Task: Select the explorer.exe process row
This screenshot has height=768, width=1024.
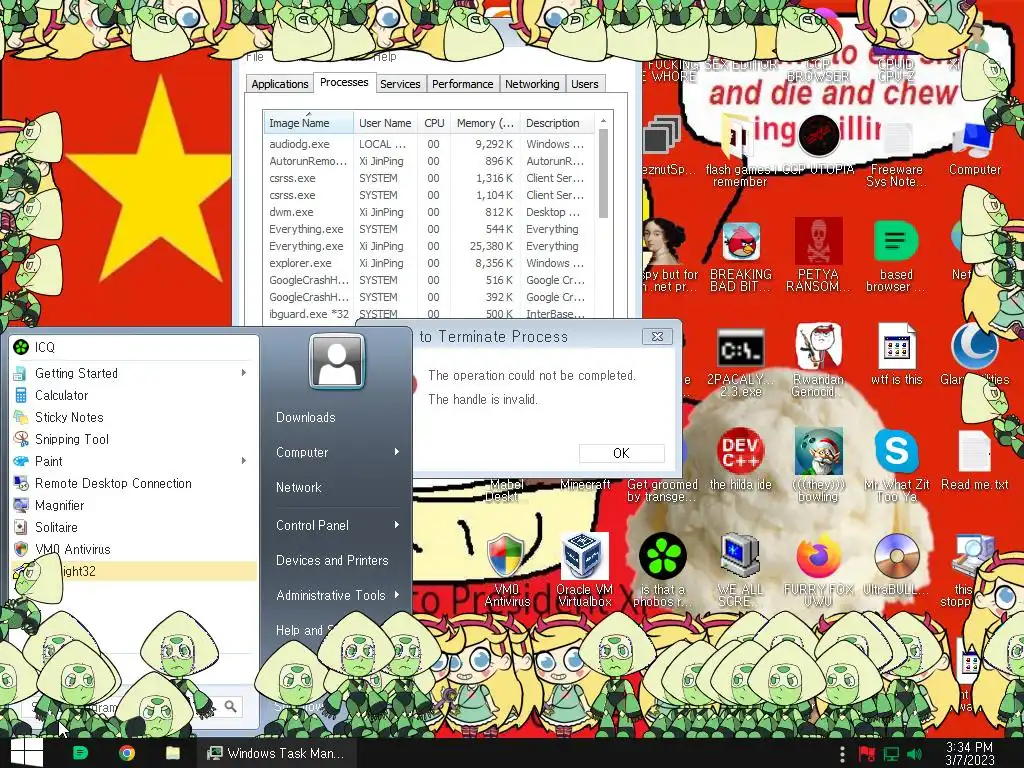Action: click(430, 263)
